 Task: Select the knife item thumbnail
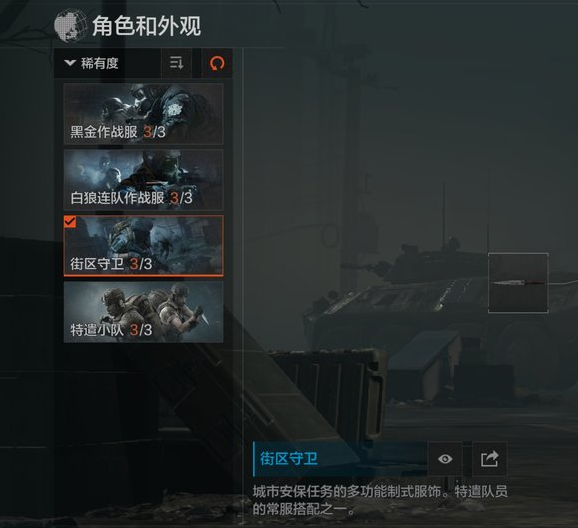(x=518, y=283)
